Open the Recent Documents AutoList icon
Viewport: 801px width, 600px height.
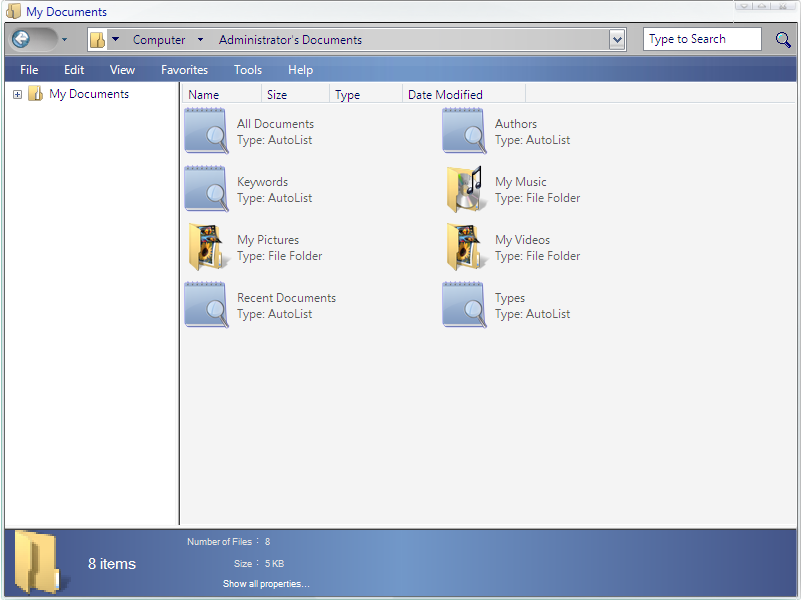click(206, 306)
